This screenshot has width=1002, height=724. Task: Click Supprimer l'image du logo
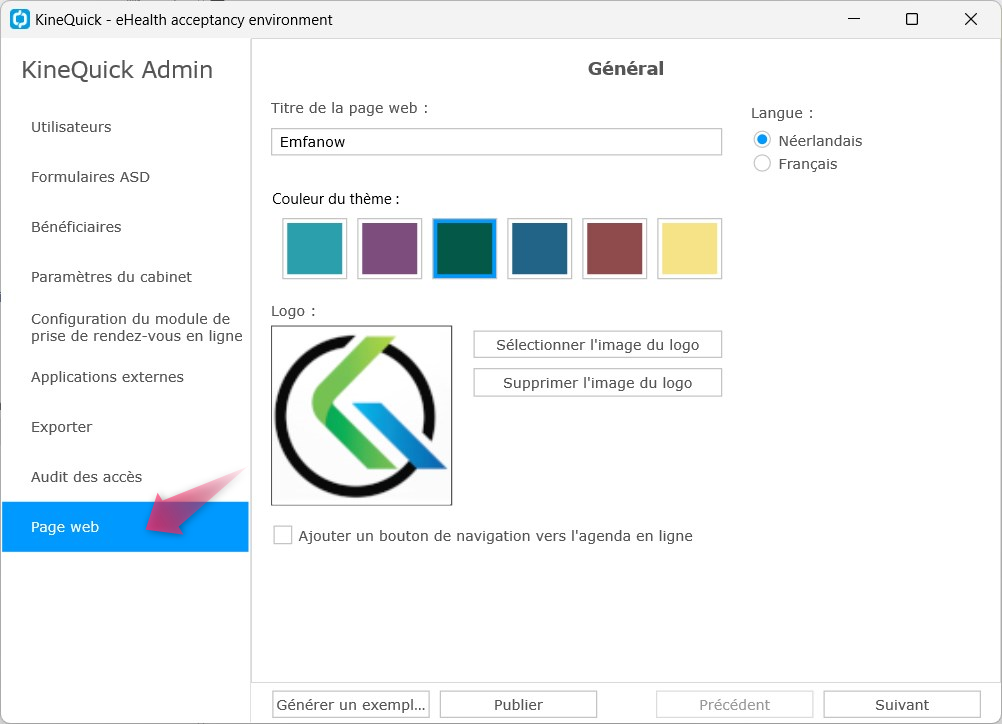point(597,383)
